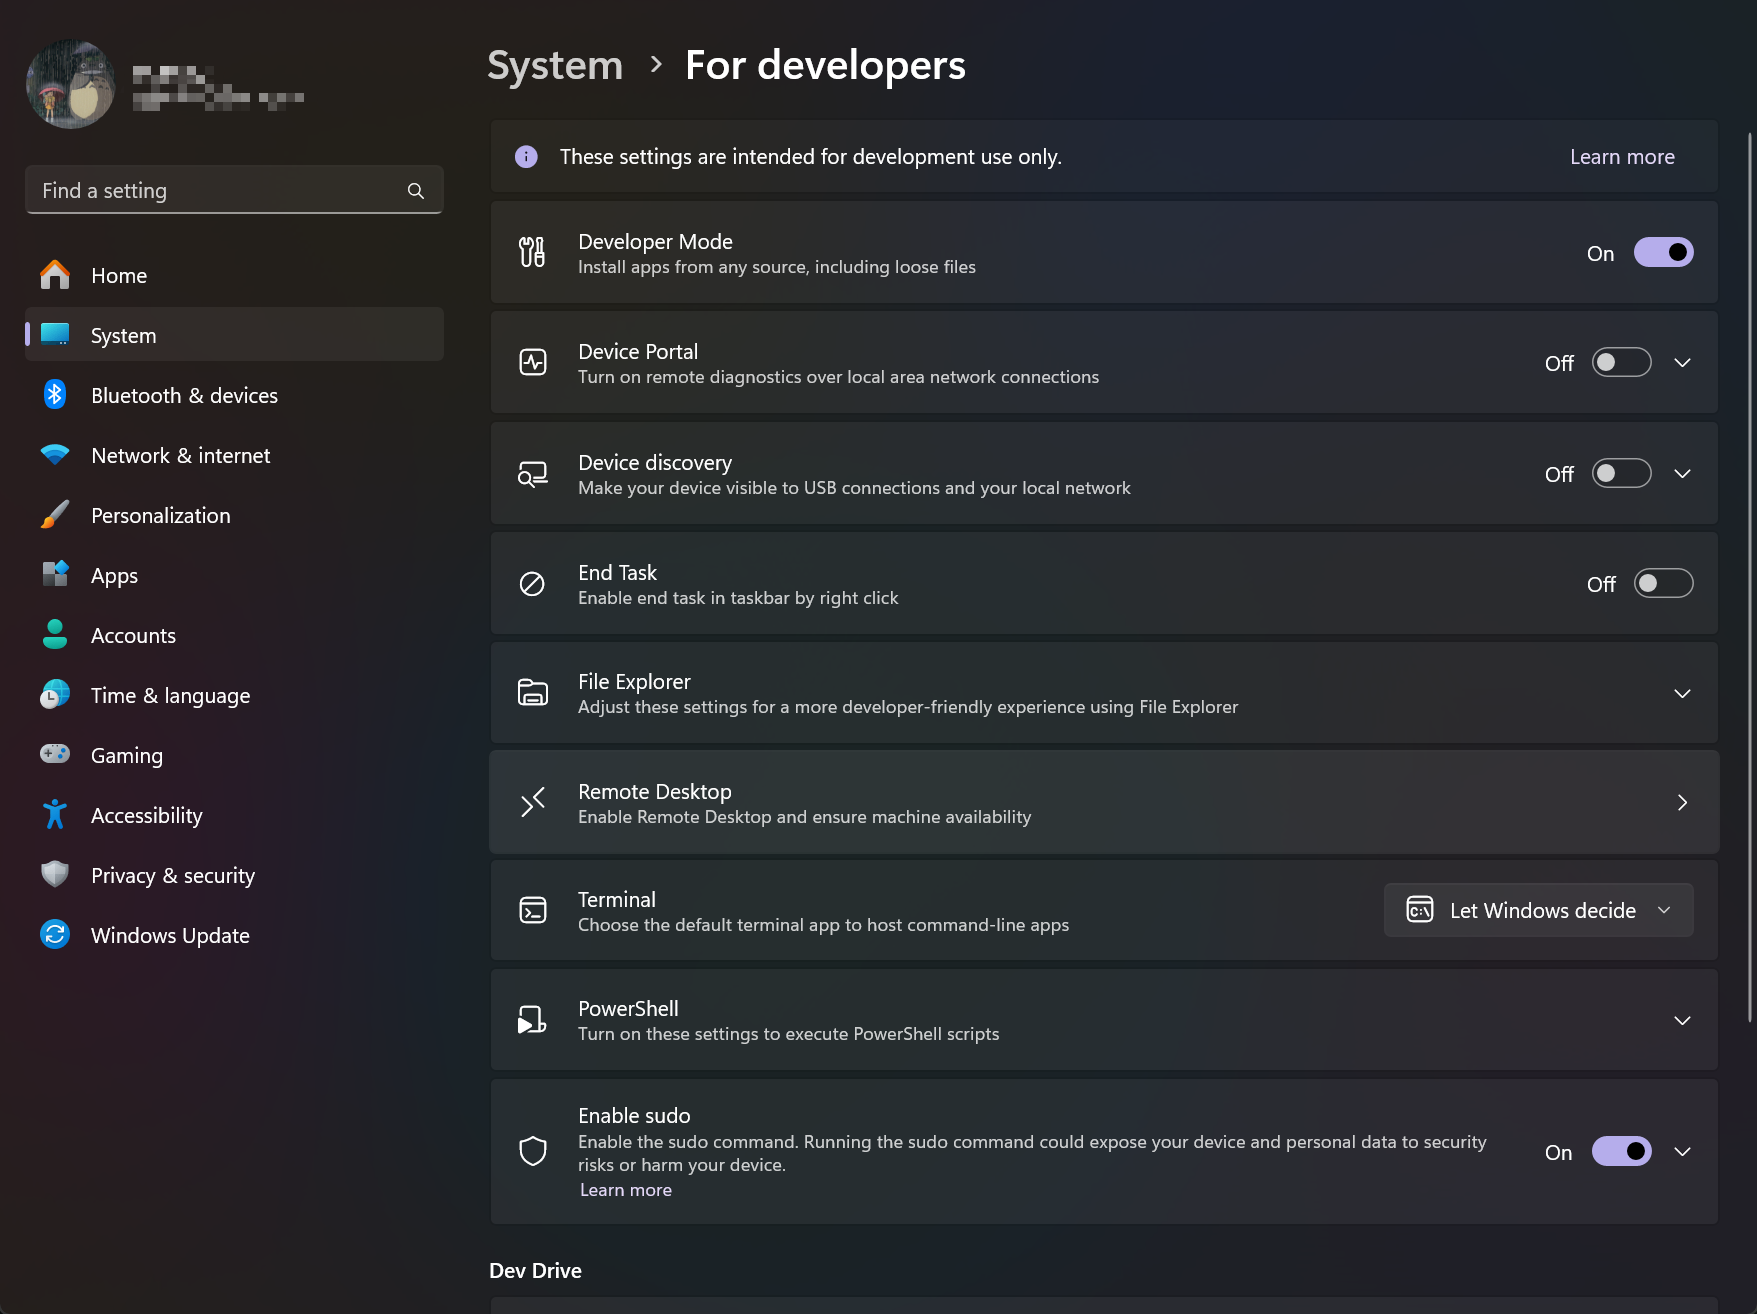
Task: Open Privacy & security settings
Action: [234, 875]
